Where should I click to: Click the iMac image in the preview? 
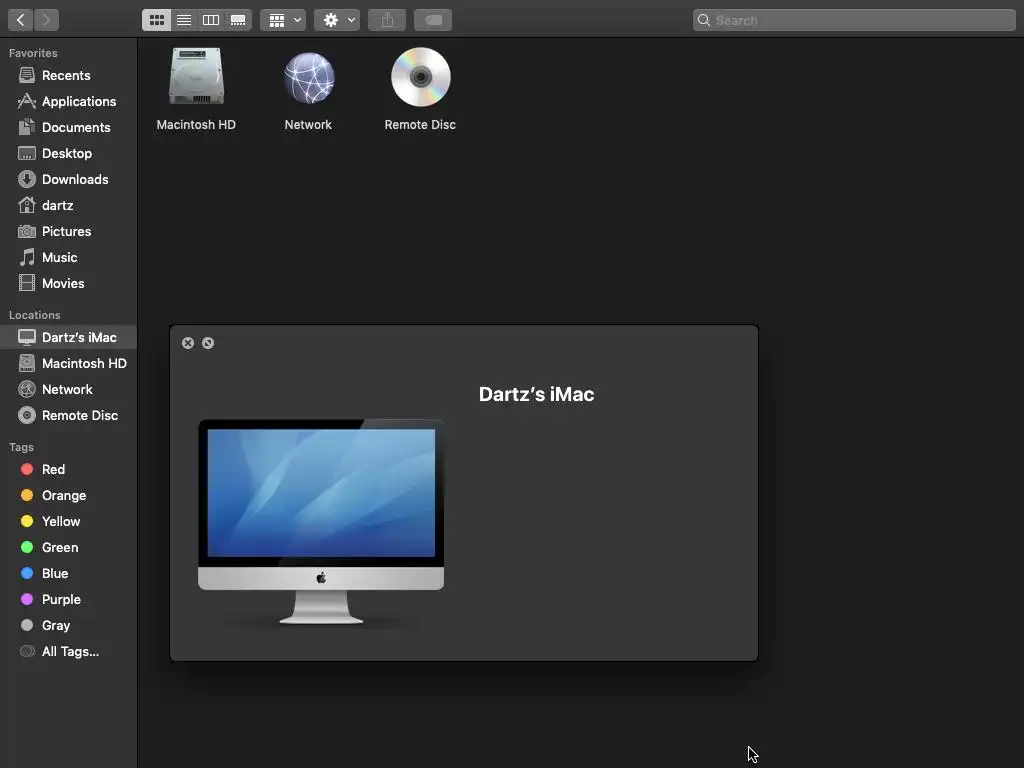(x=321, y=522)
